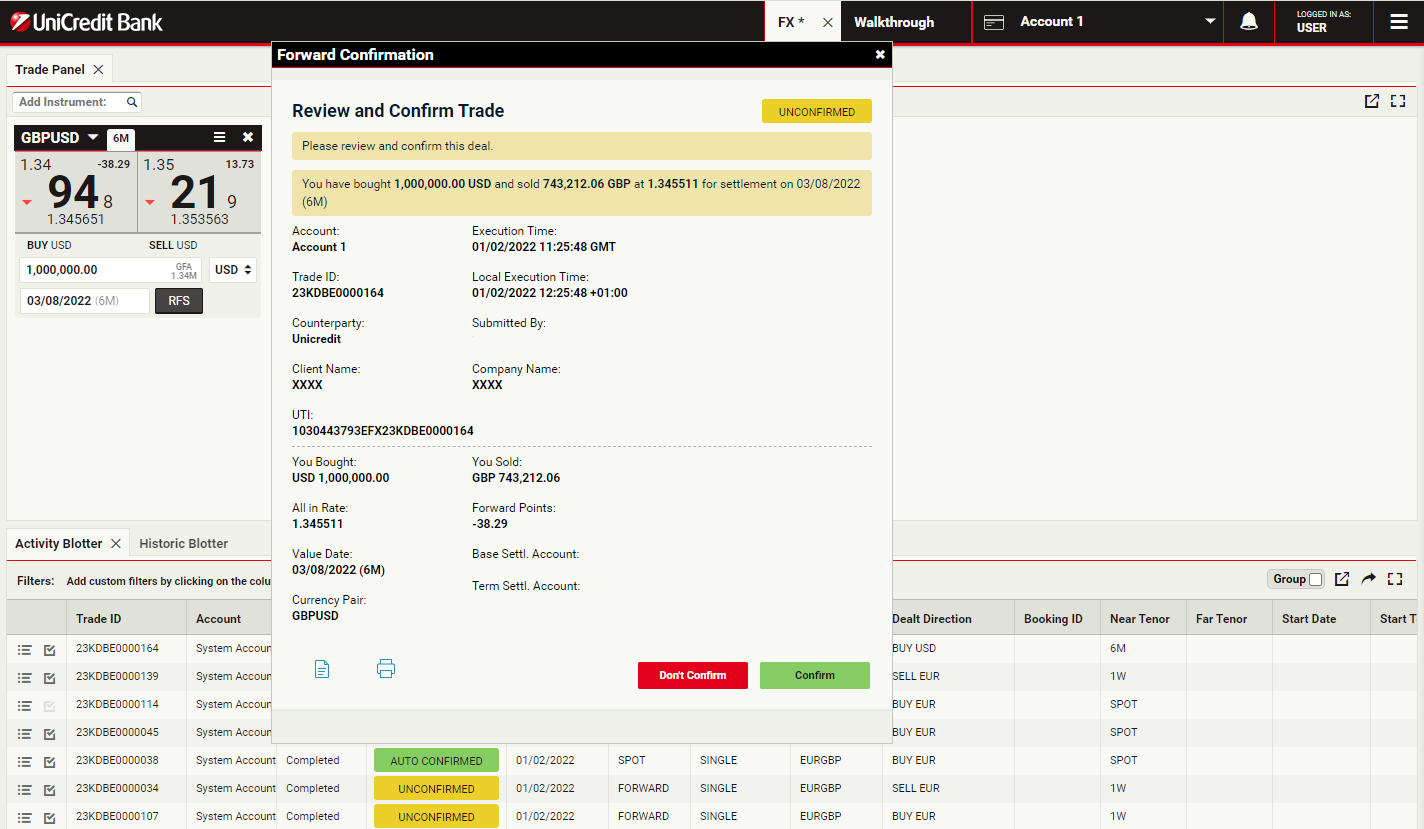Expand the Account 1 dropdown

[1210, 22]
